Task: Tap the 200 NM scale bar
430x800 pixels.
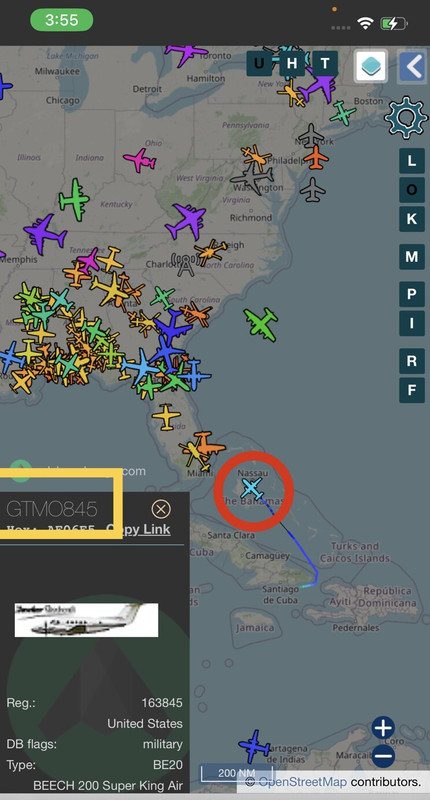Action: tap(236, 773)
